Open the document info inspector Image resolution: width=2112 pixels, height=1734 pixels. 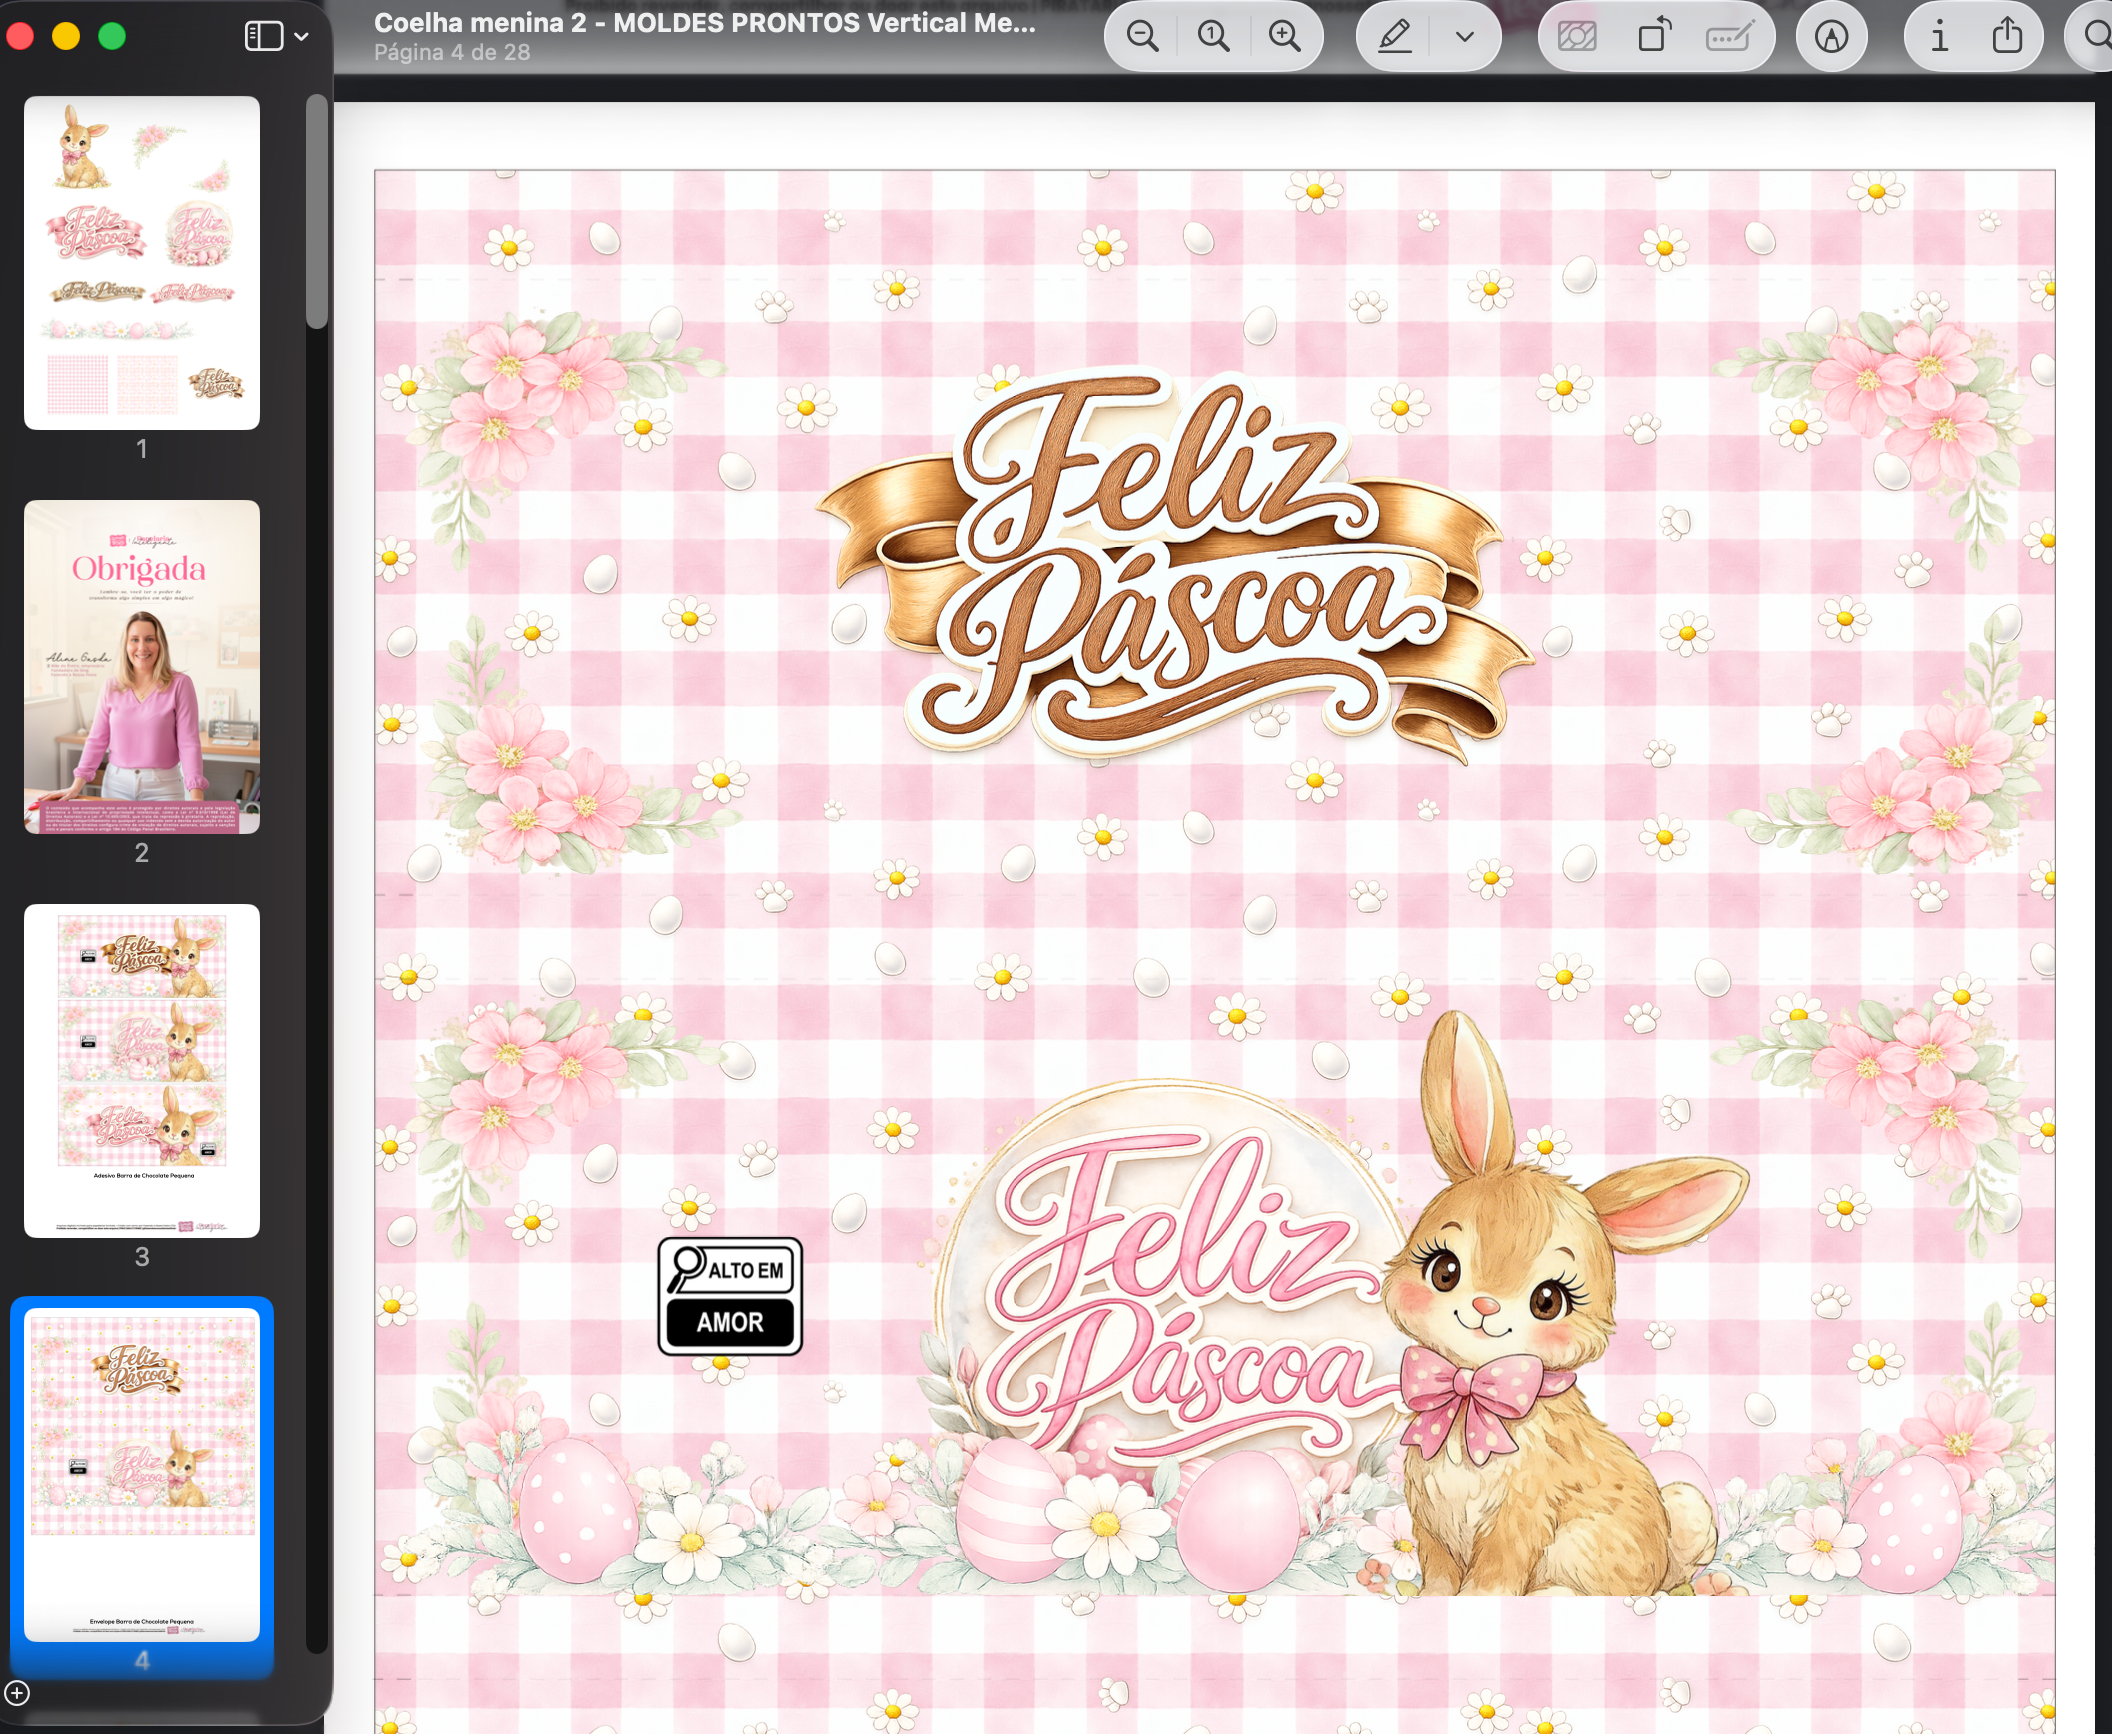(x=1939, y=37)
